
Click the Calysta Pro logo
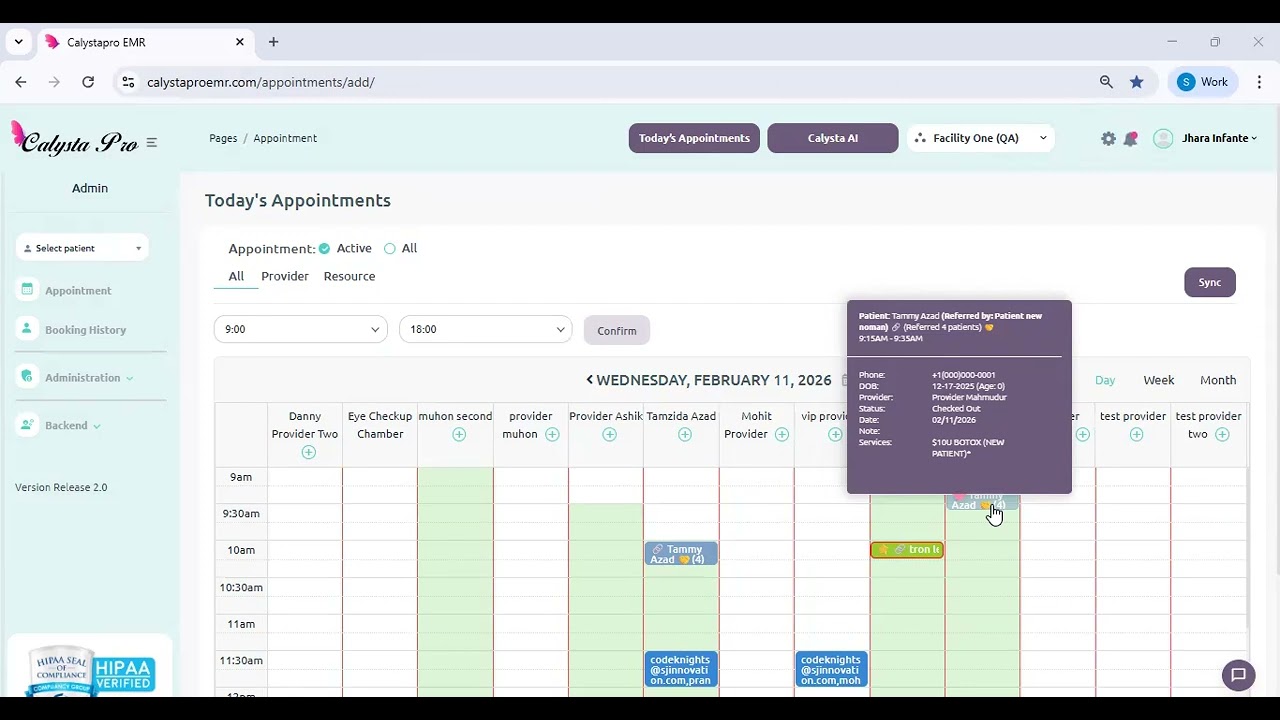pyautogui.click(x=74, y=140)
